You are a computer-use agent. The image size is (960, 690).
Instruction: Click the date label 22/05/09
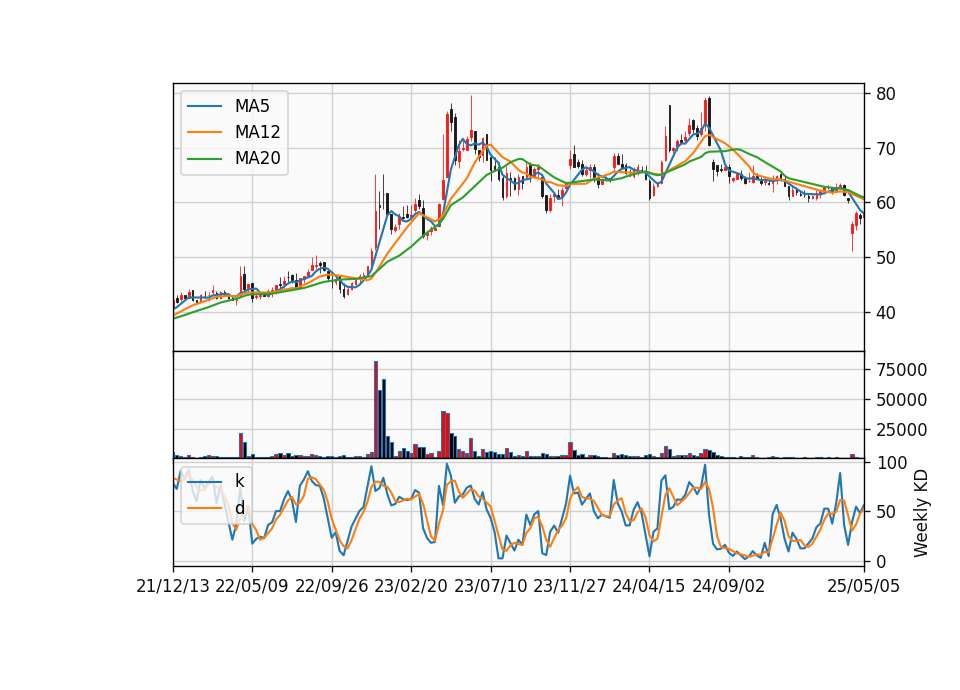click(x=252, y=586)
